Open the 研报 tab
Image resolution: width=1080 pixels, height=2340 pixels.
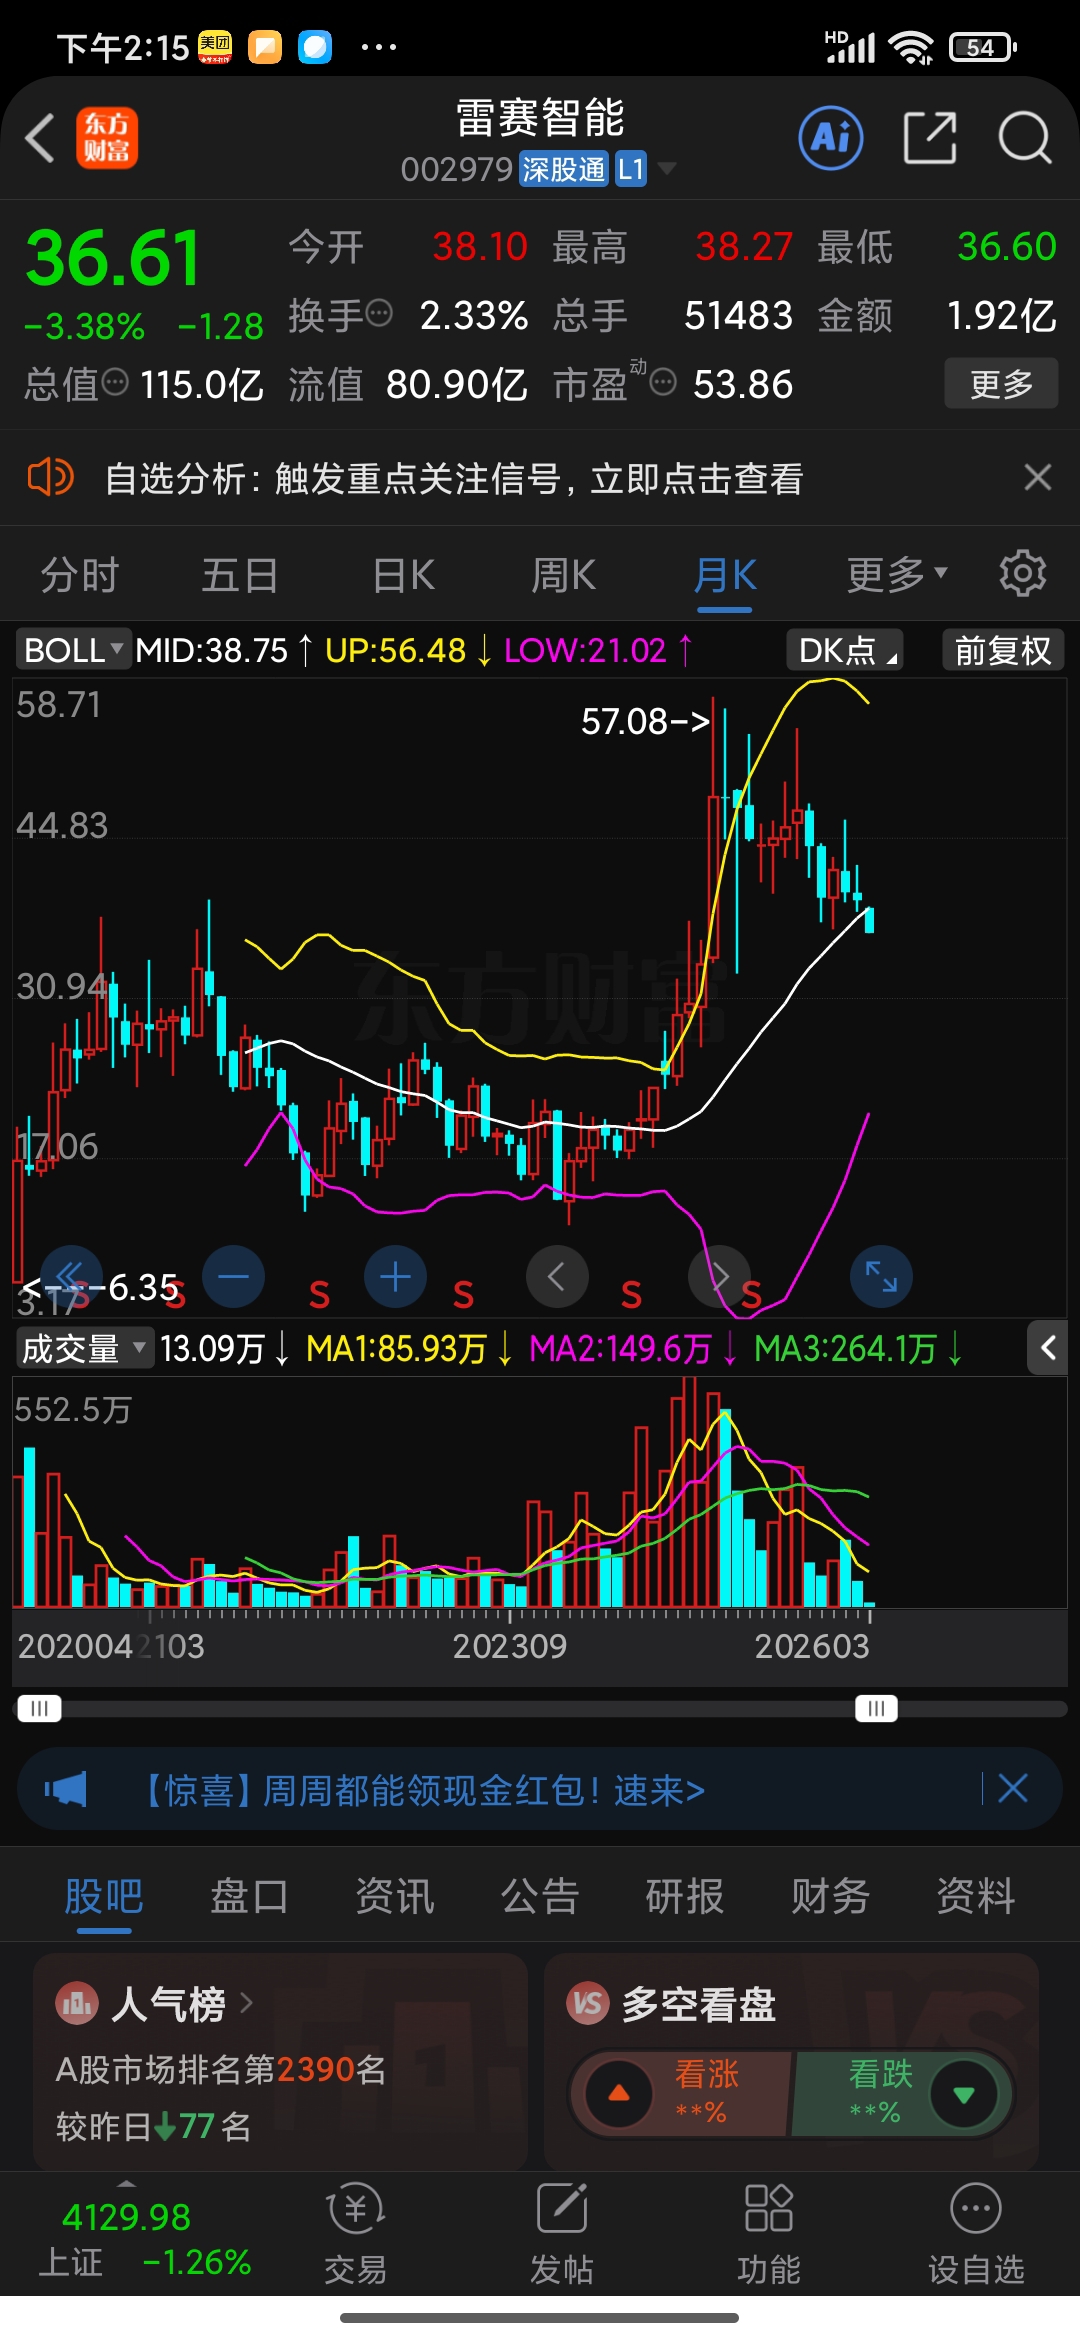pyautogui.click(x=685, y=1895)
